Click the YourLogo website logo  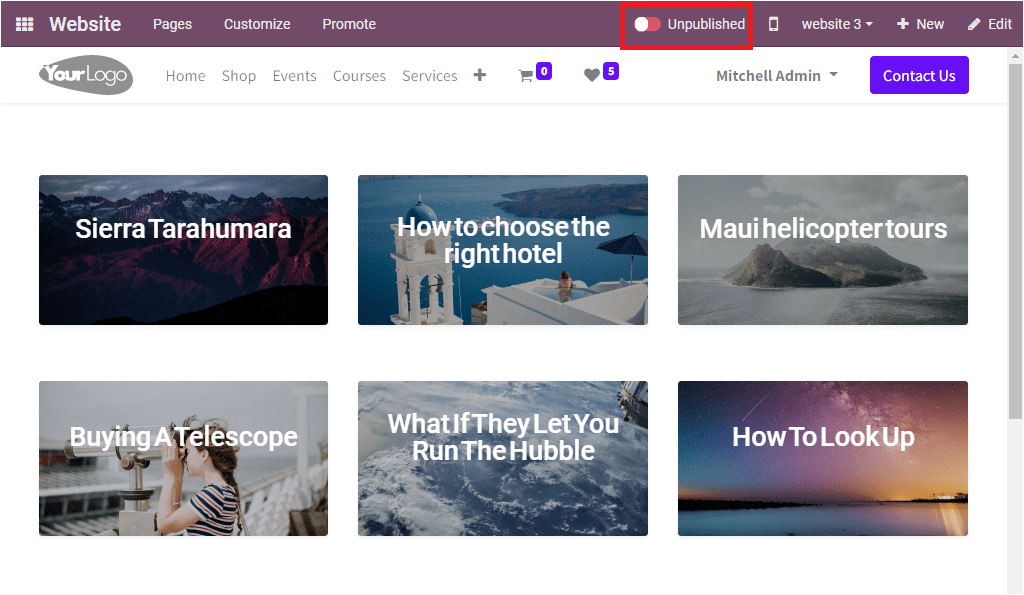[85, 74]
